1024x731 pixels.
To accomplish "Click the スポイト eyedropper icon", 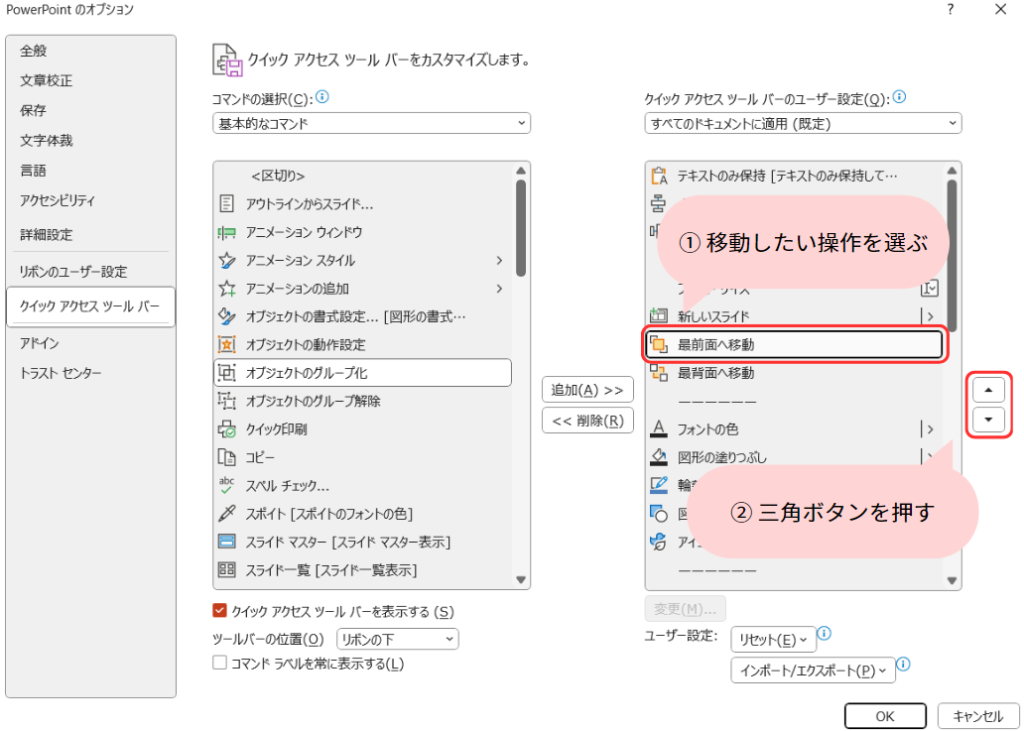I will pyautogui.click(x=227, y=513).
